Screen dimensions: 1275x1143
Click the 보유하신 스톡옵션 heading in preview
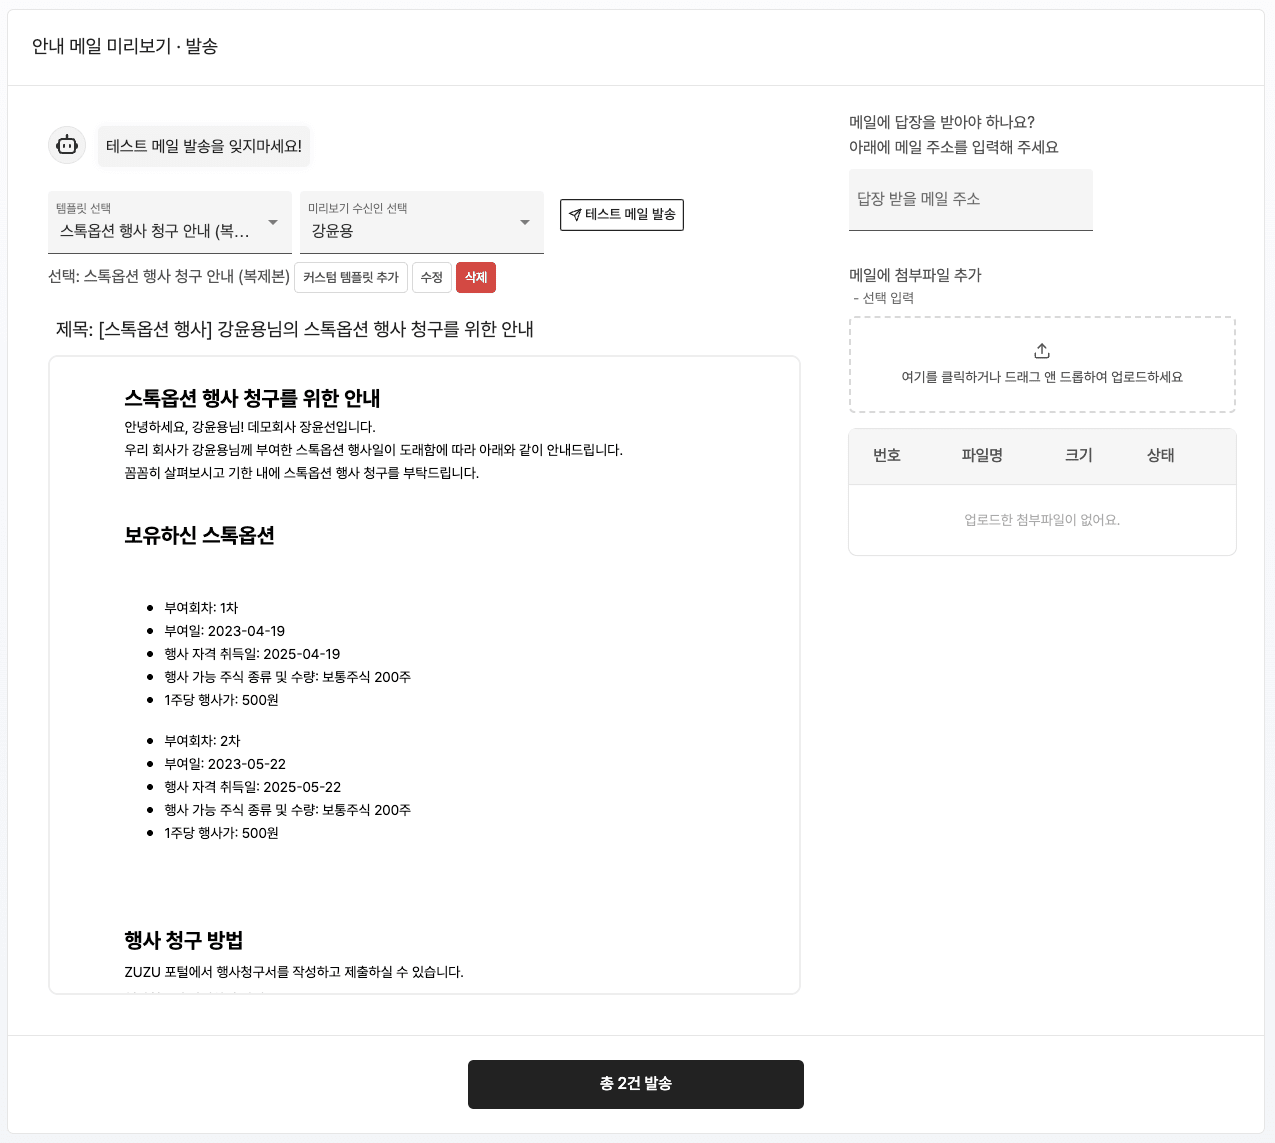(199, 535)
